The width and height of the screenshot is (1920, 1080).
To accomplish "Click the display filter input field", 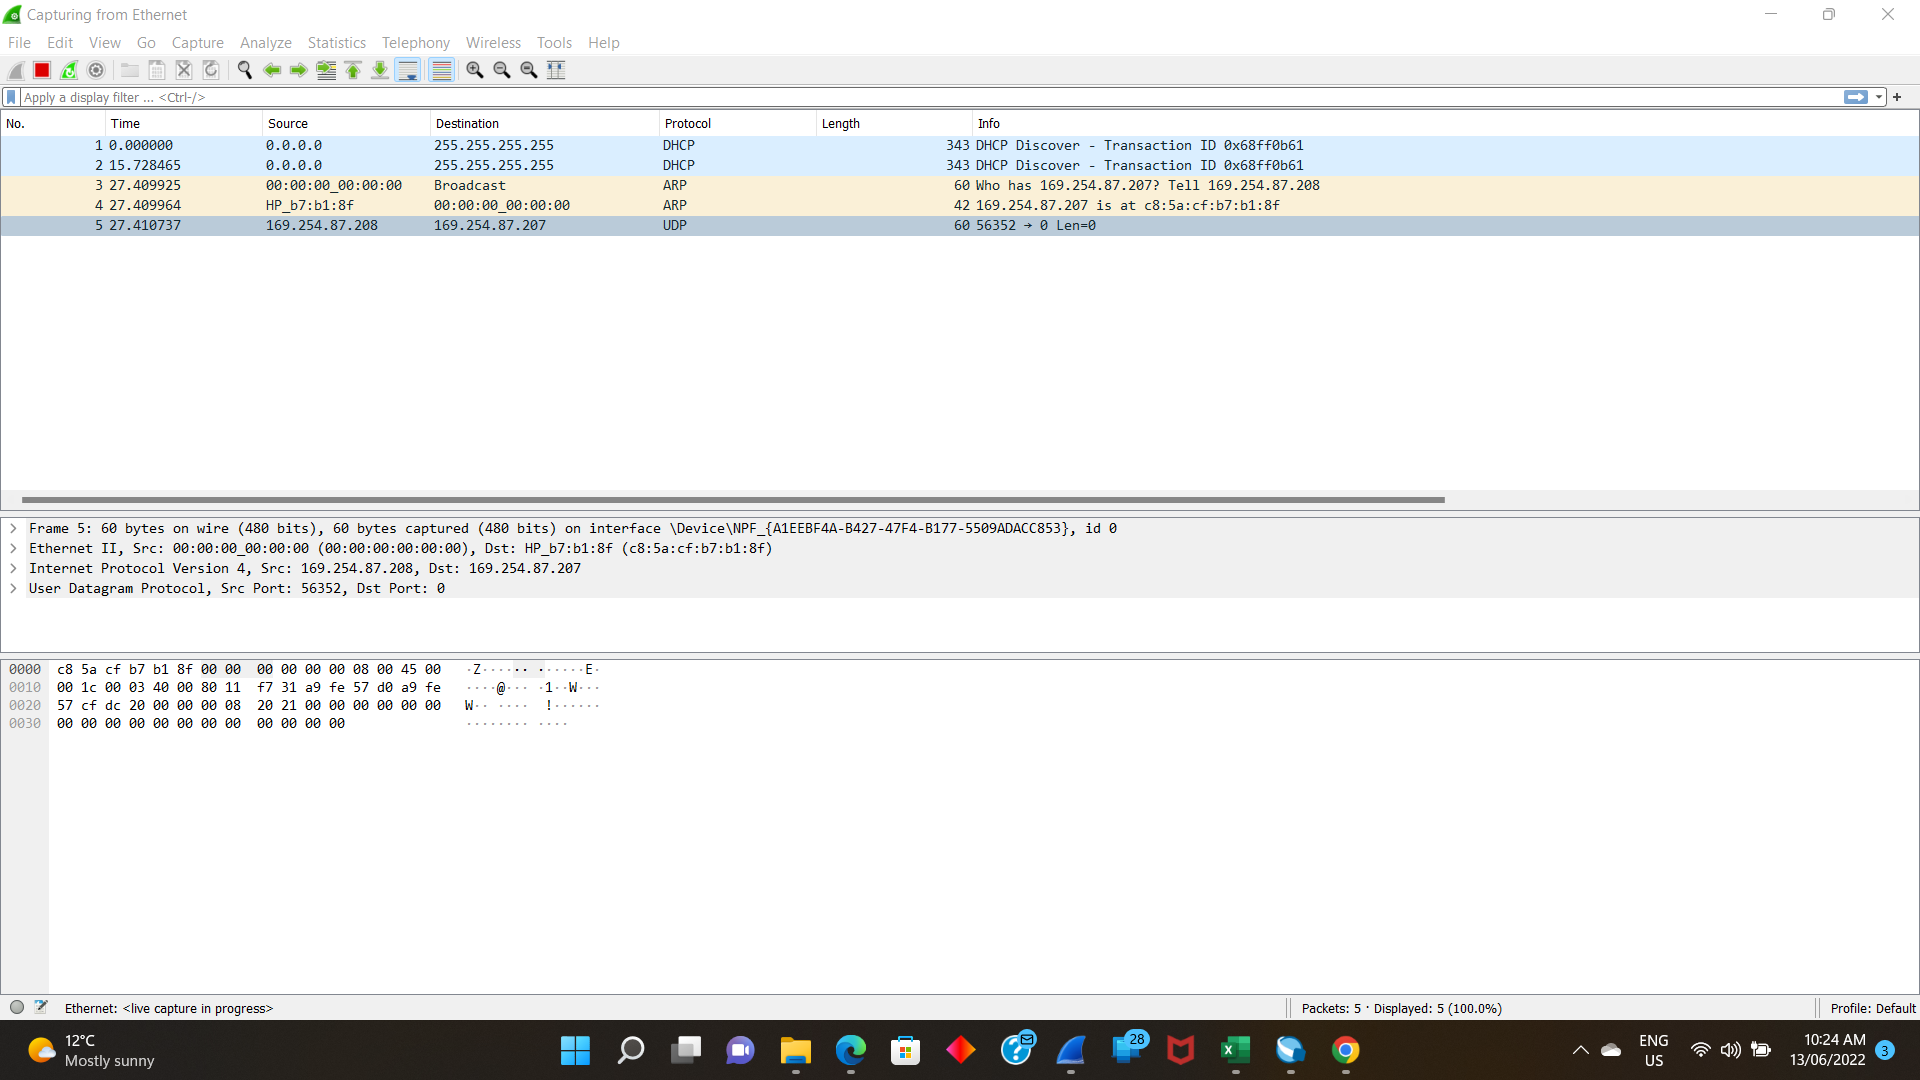I will coord(930,97).
